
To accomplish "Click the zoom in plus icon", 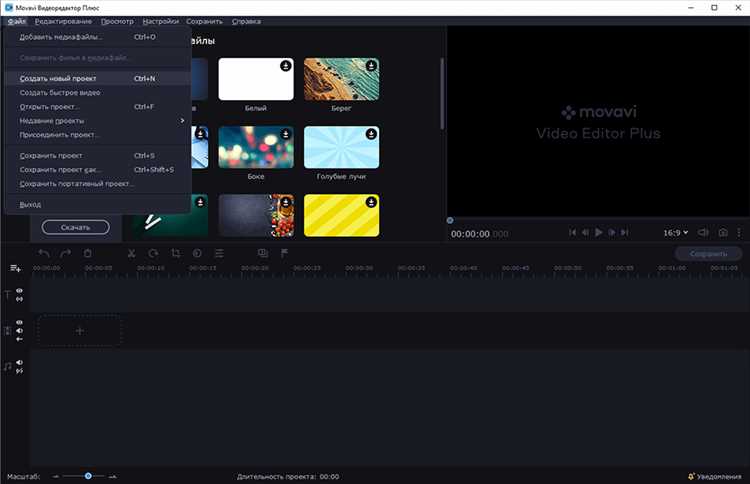I will (112, 476).
